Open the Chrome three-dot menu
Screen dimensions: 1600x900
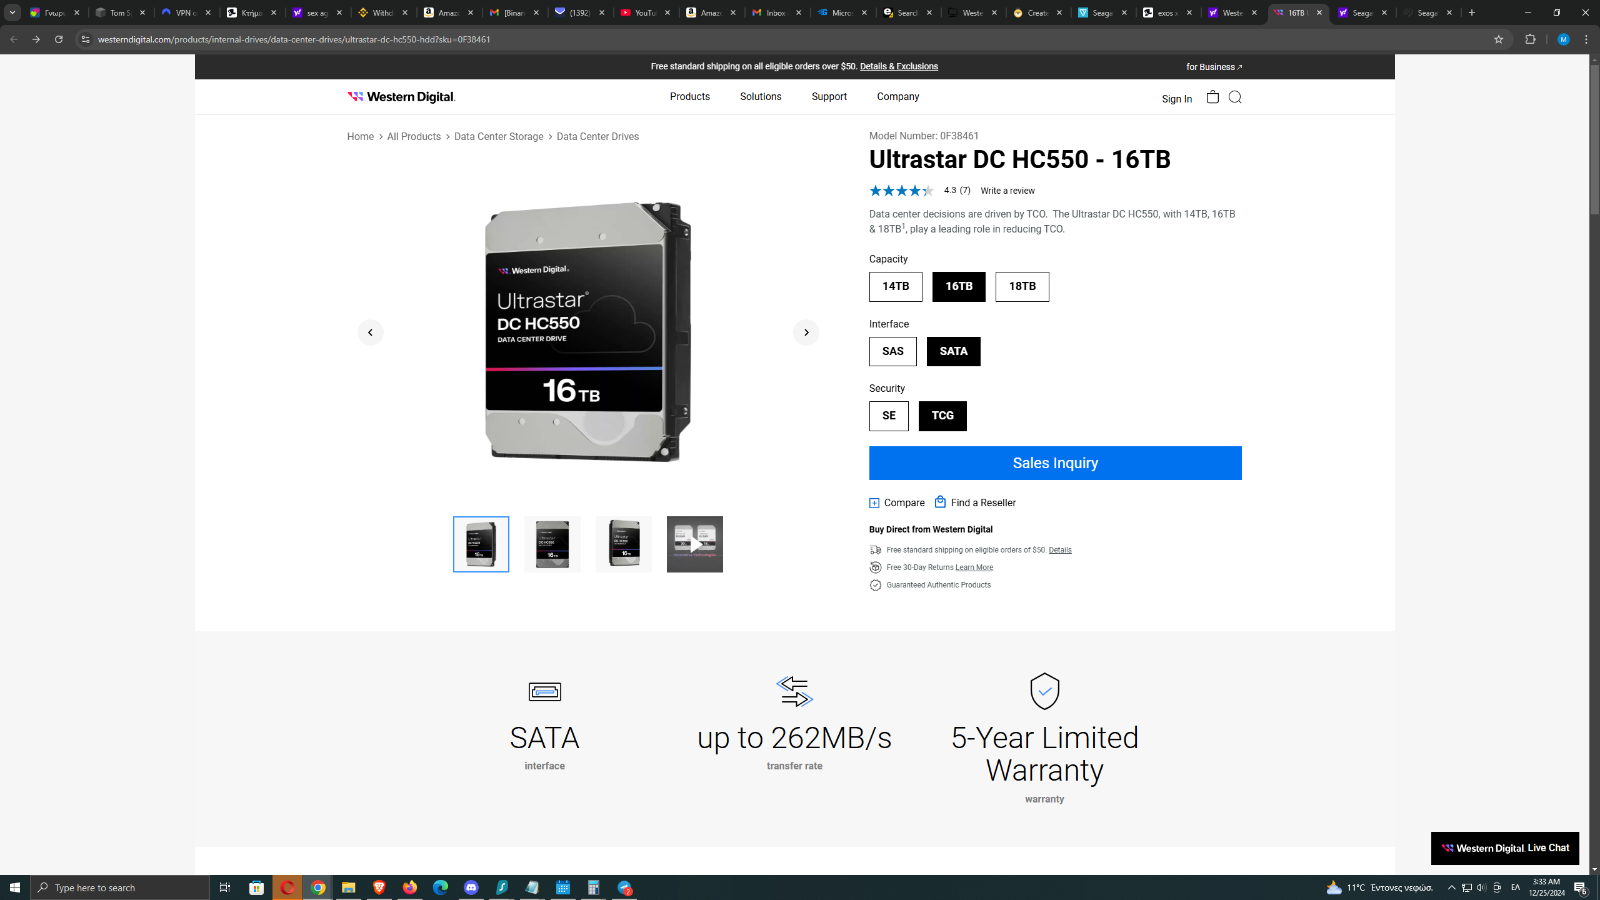point(1586,39)
